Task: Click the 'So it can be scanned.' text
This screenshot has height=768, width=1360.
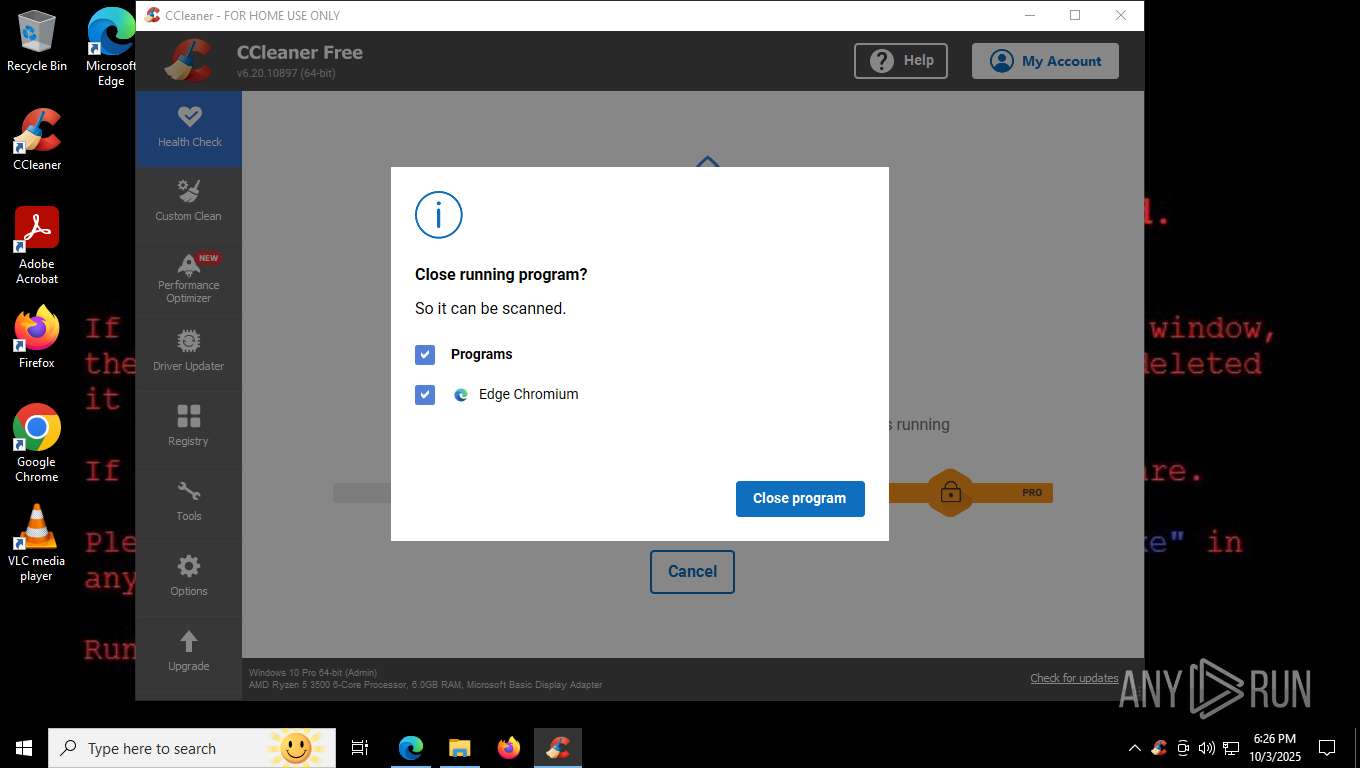Action: coord(490,309)
